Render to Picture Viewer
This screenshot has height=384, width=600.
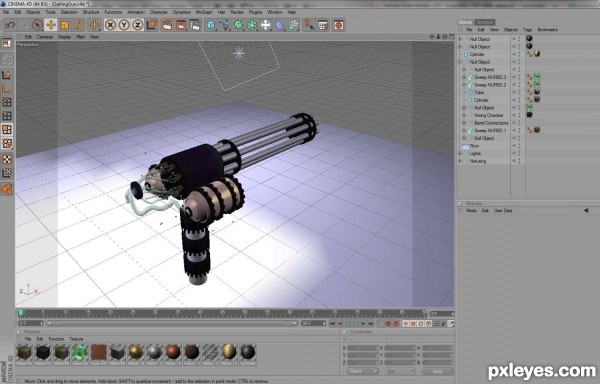[x=181, y=25]
